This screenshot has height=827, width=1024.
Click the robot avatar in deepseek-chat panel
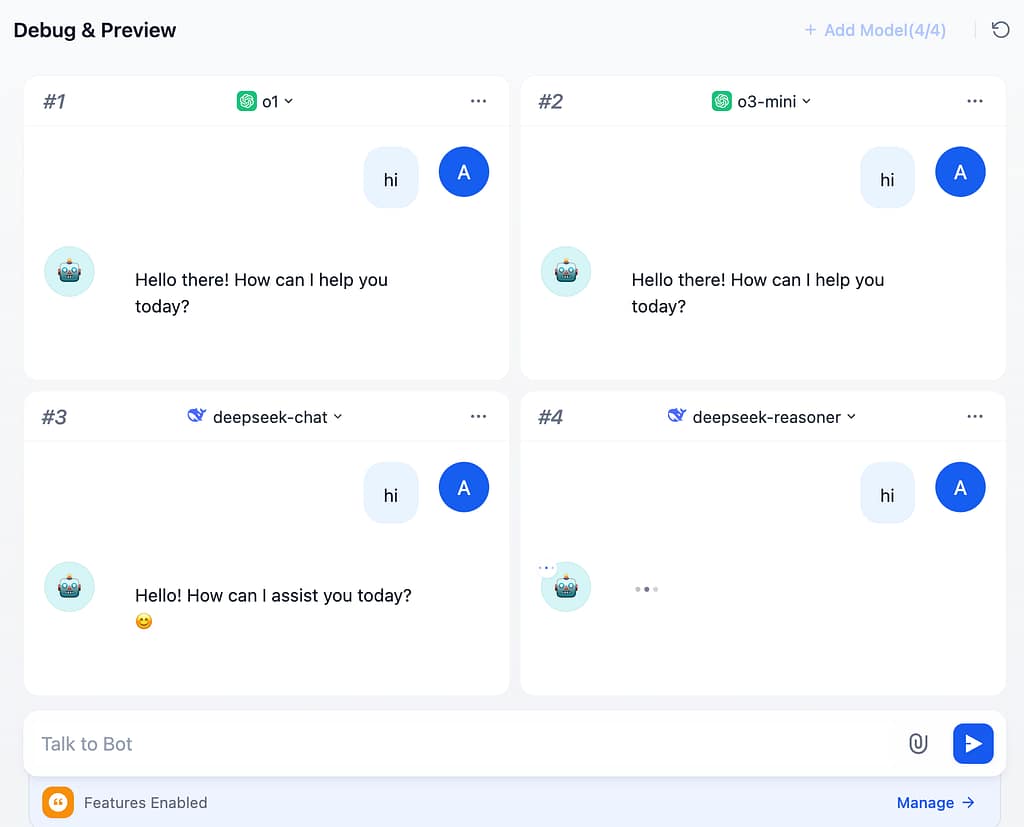coord(69,587)
